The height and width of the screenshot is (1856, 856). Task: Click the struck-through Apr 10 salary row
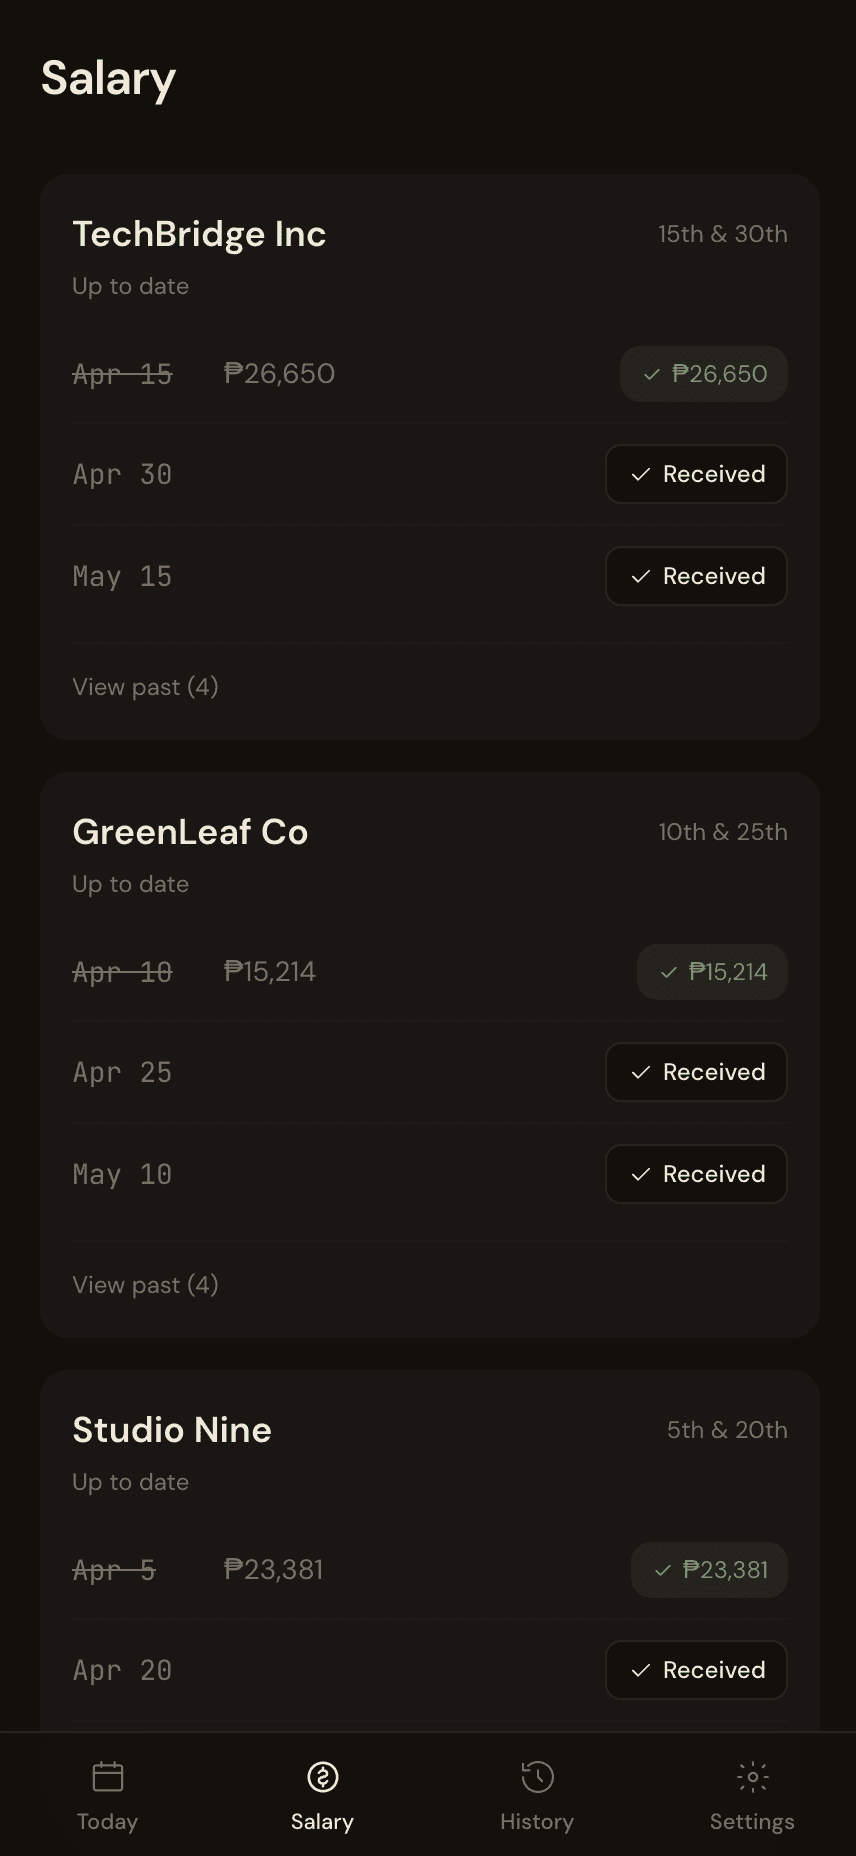point(122,972)
